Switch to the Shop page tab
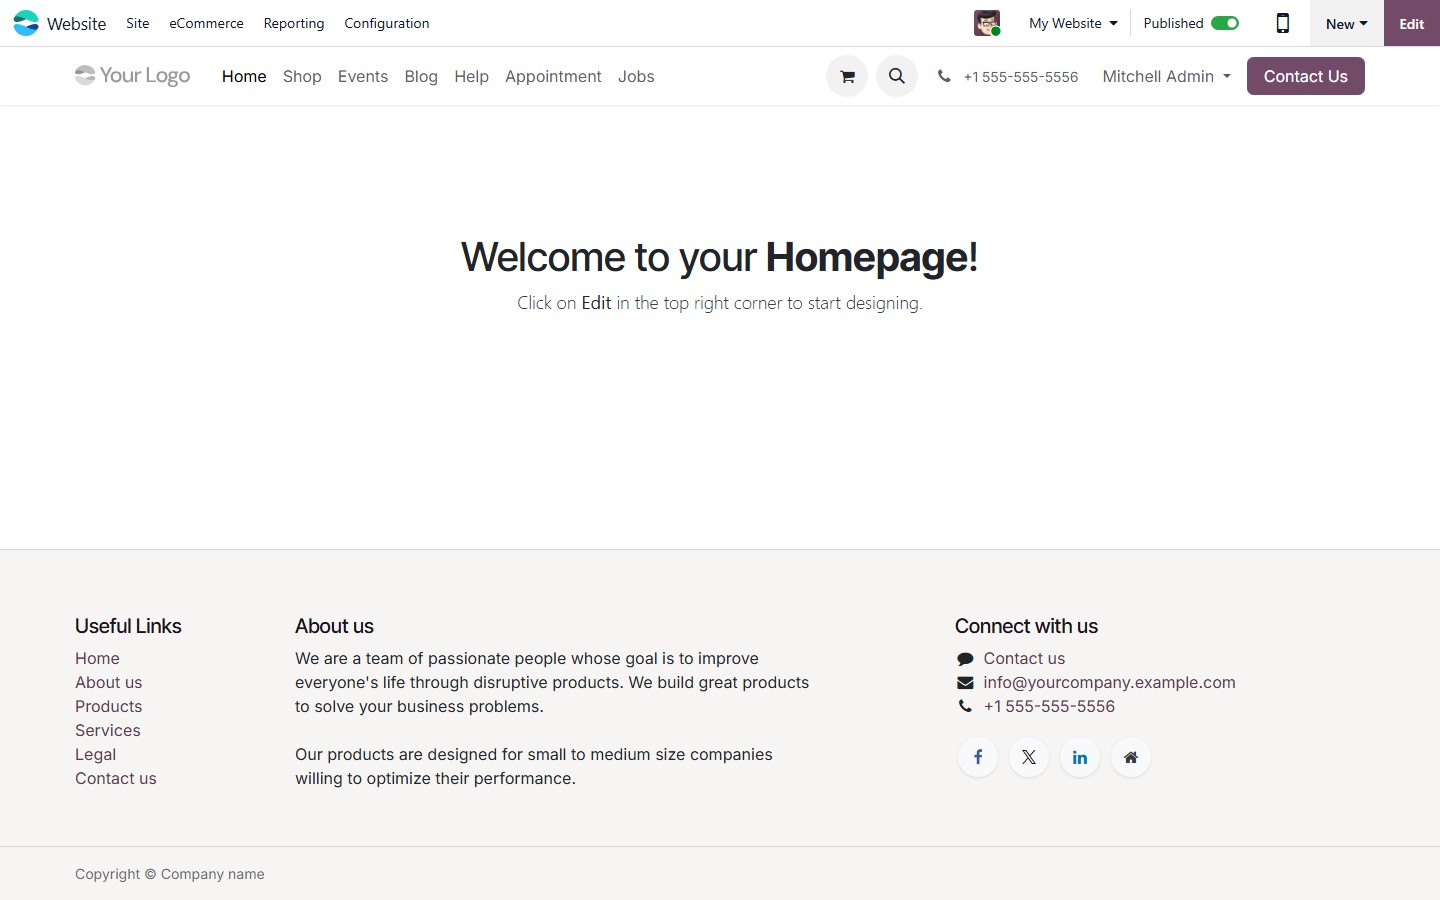 coord(302,76)
